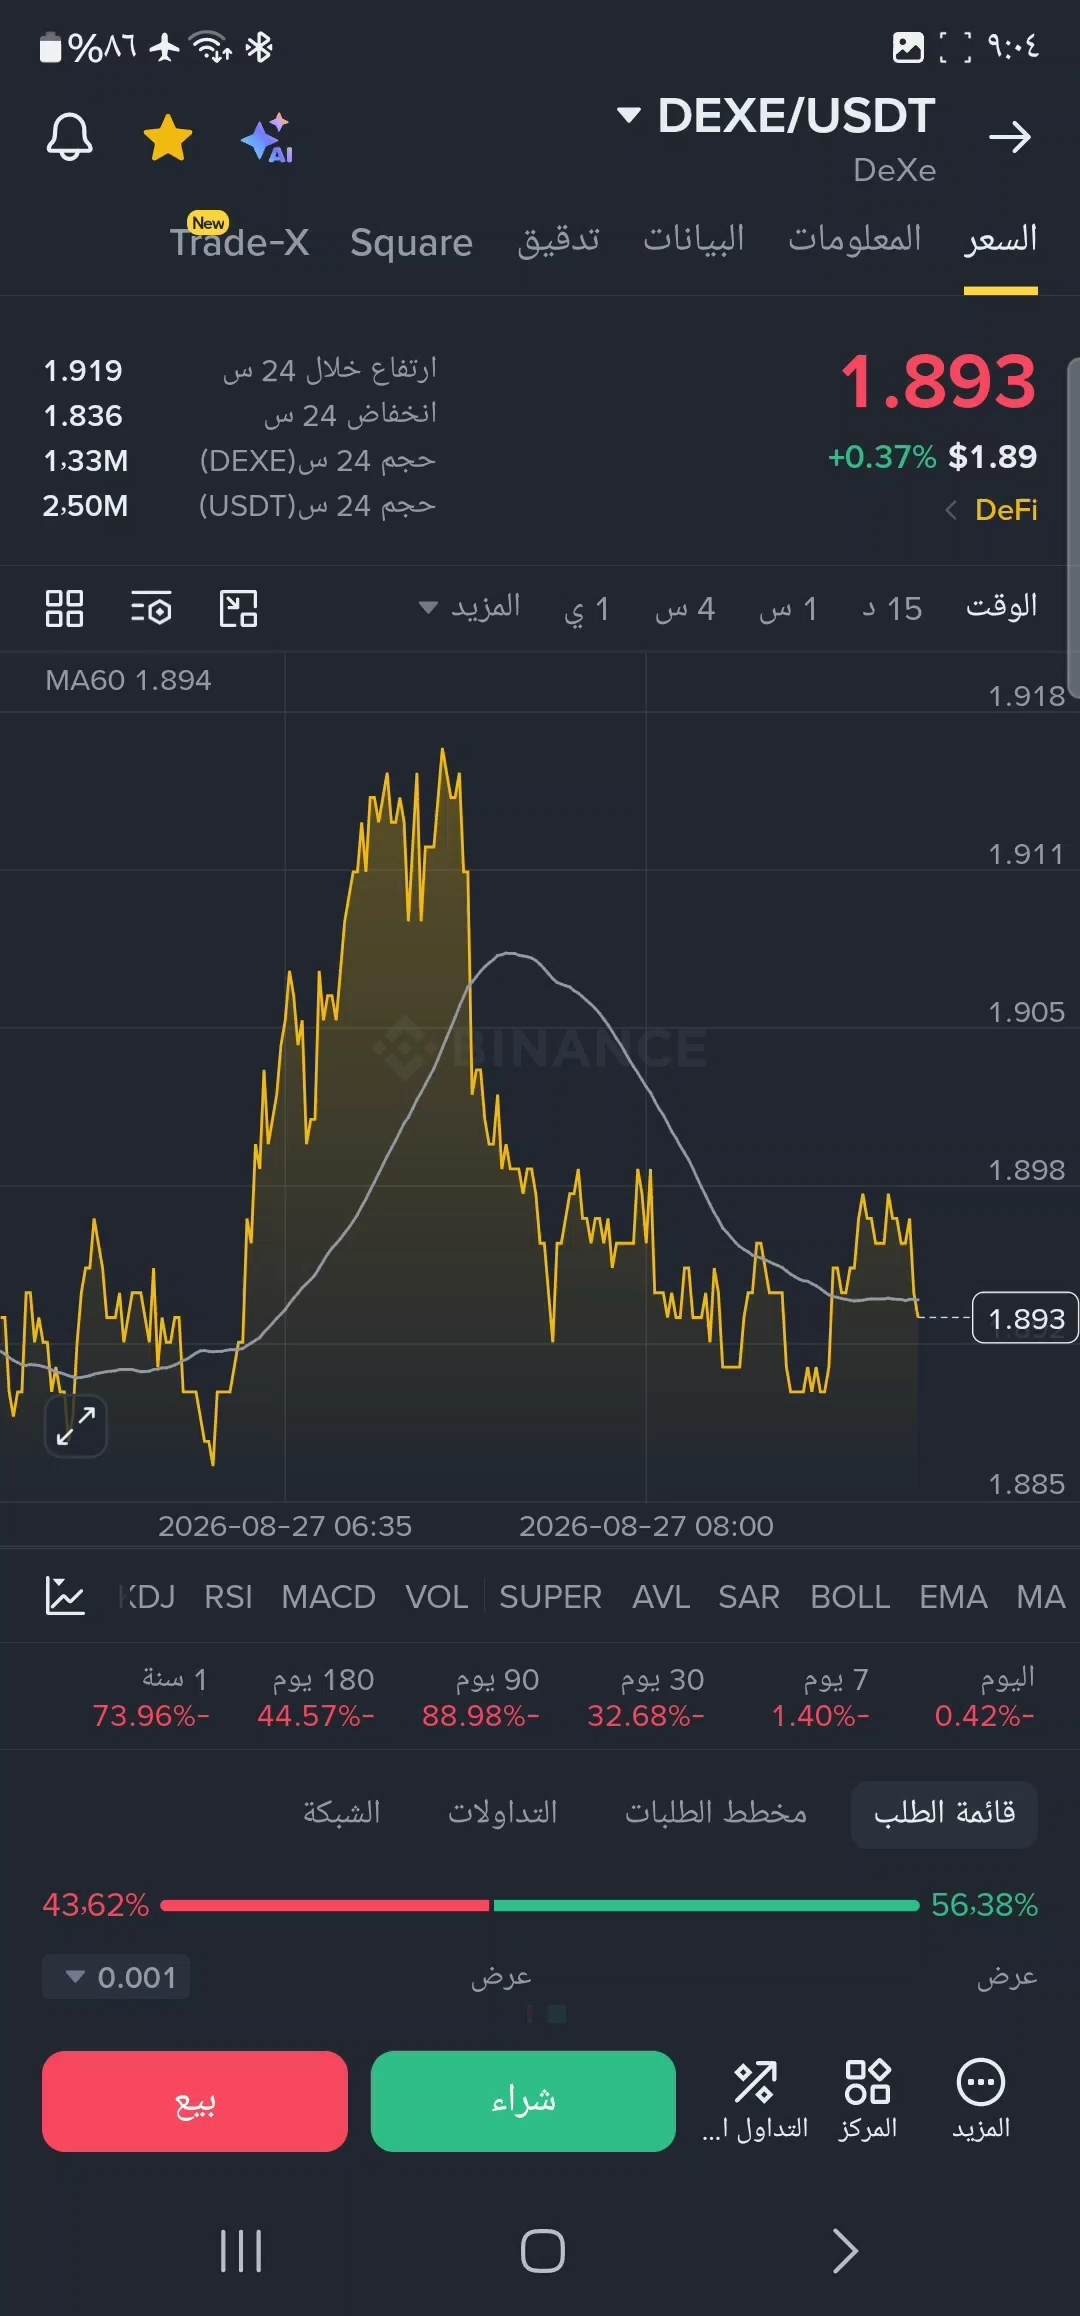Tap the 1 سنة performance -73.96%
The width and height of the screenshot is (1080, 2316).
click(151, 1697)
